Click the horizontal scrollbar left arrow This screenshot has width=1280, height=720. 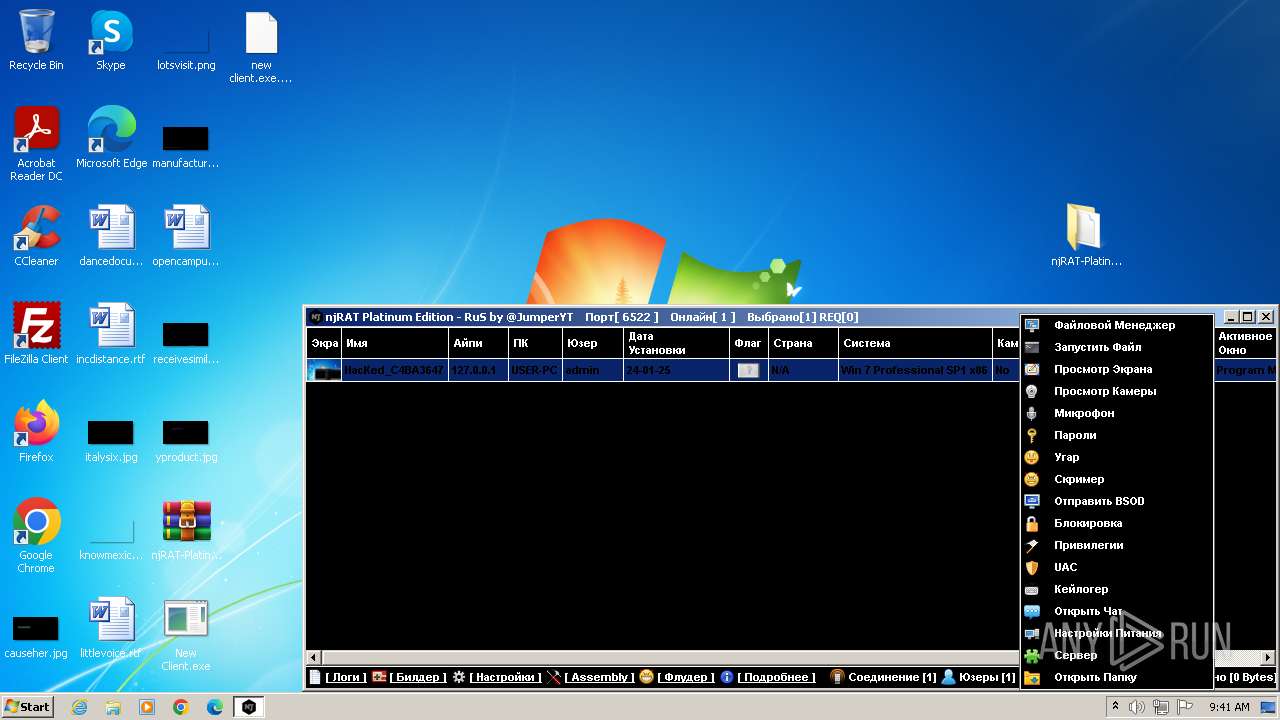point(314,657)
